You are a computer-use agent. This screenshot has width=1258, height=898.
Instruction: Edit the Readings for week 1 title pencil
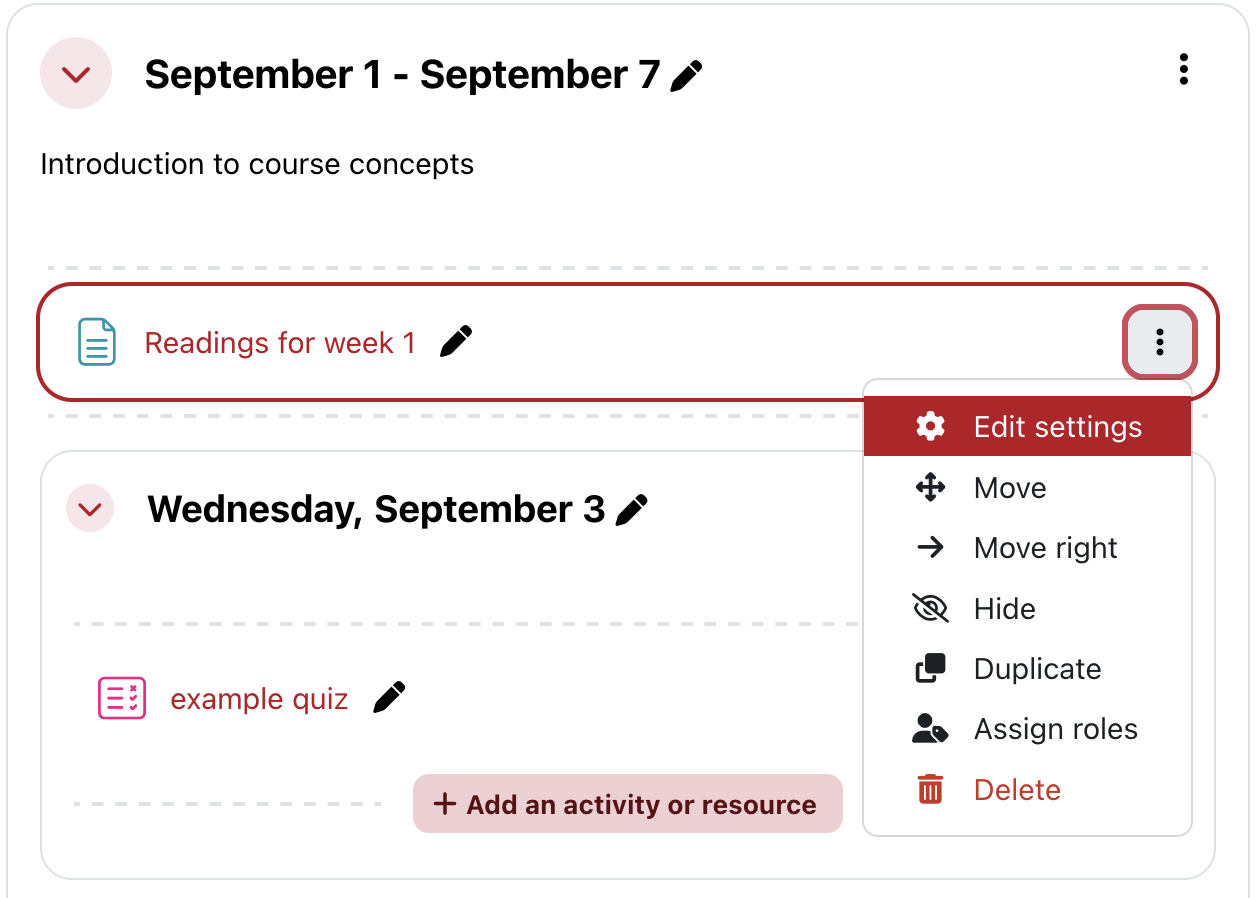(x=456, y=342)
